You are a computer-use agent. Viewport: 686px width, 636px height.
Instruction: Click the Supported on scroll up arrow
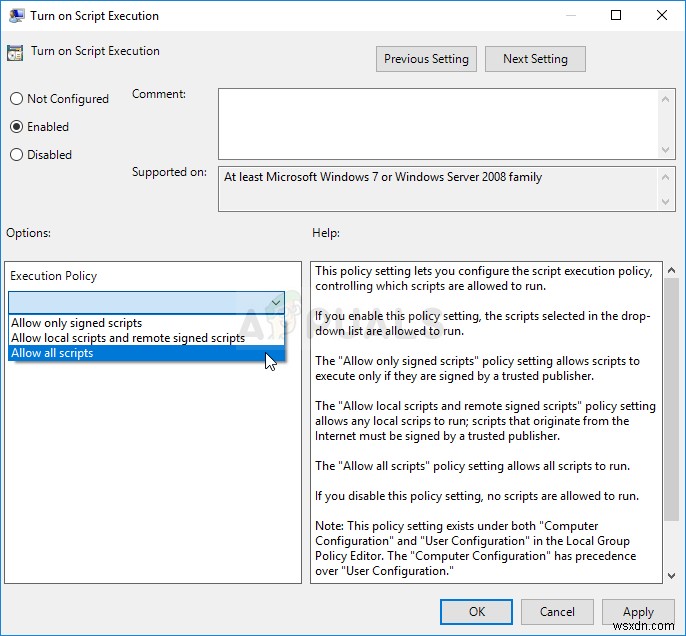(665, 177)
